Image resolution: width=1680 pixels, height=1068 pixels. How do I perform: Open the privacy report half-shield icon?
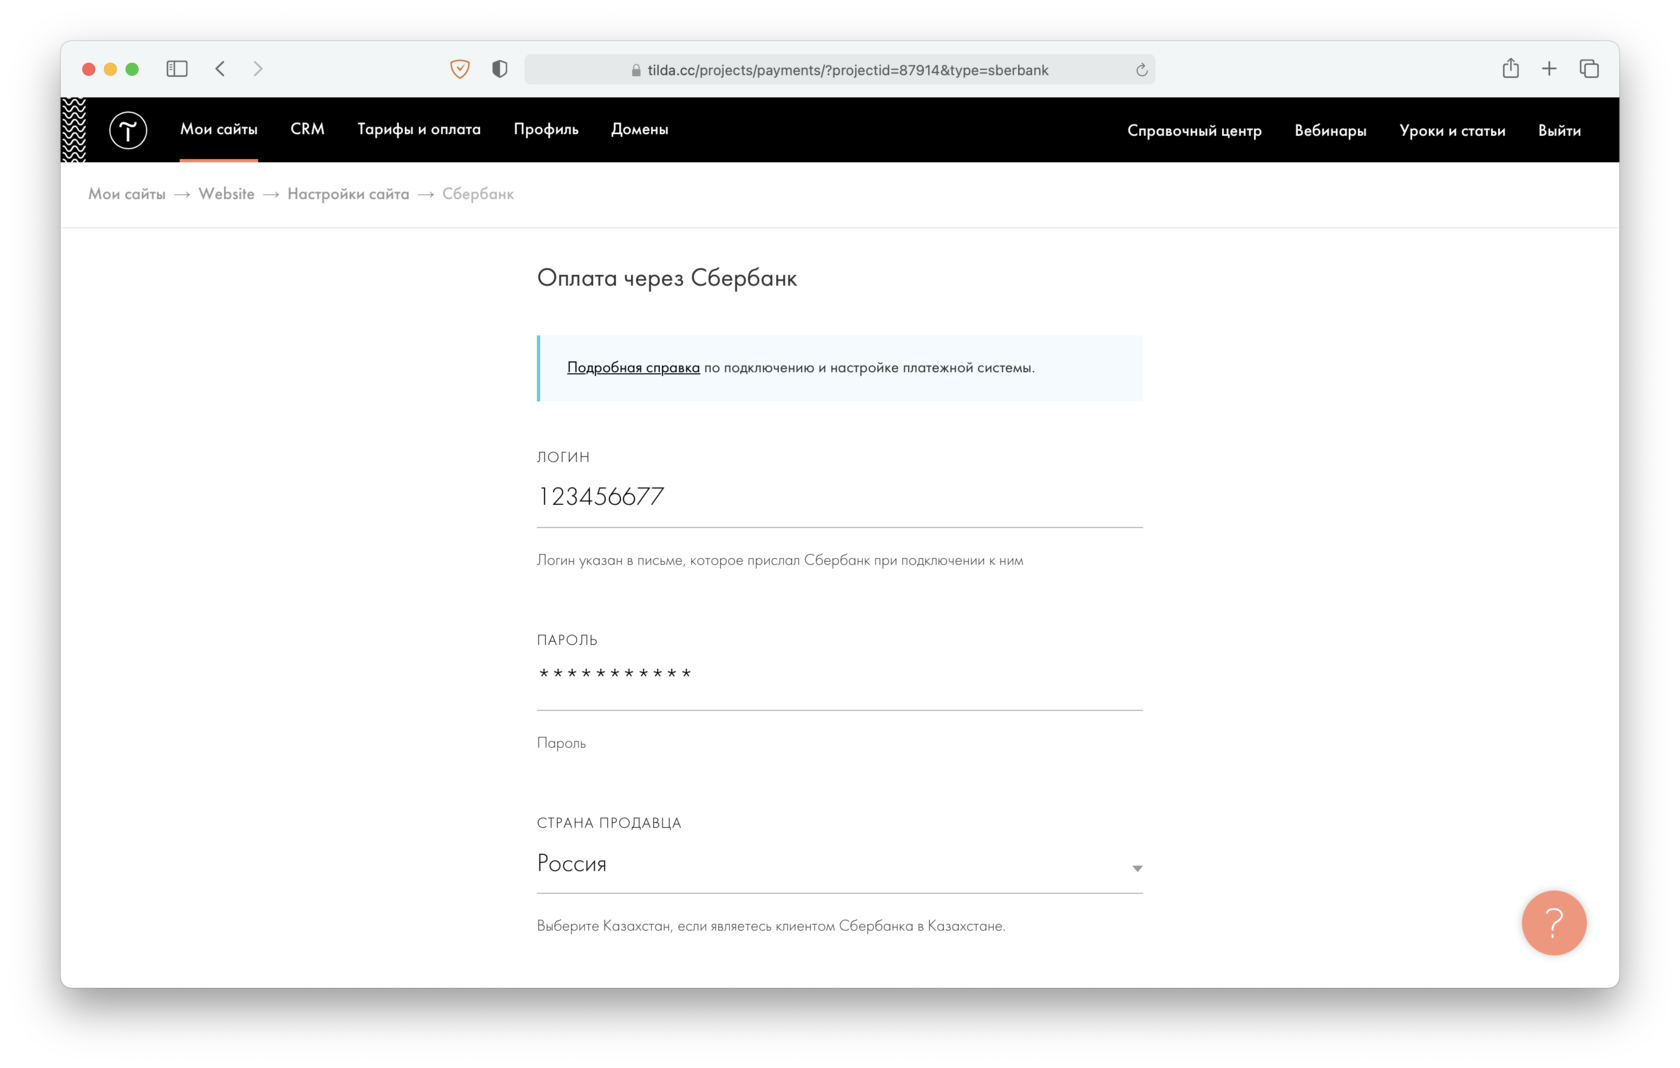pyautogui.click(x=500, y=69)
